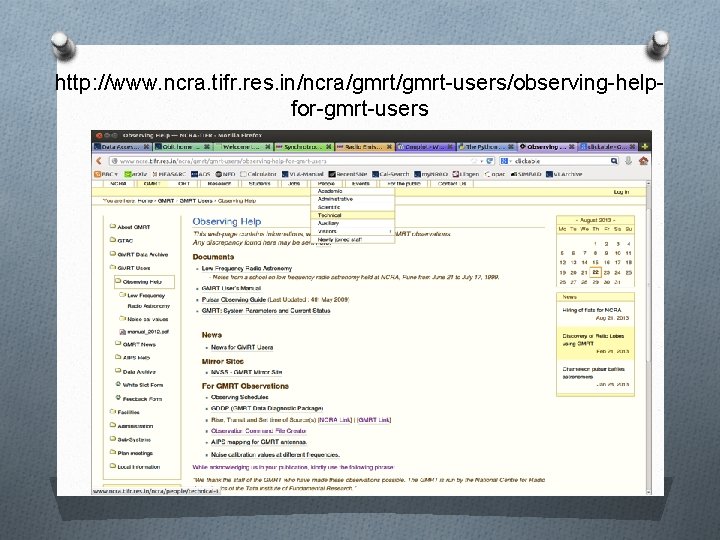Open Feedback Form in sidebar
Screen dimensions: 720x540
tap(139, 399)
